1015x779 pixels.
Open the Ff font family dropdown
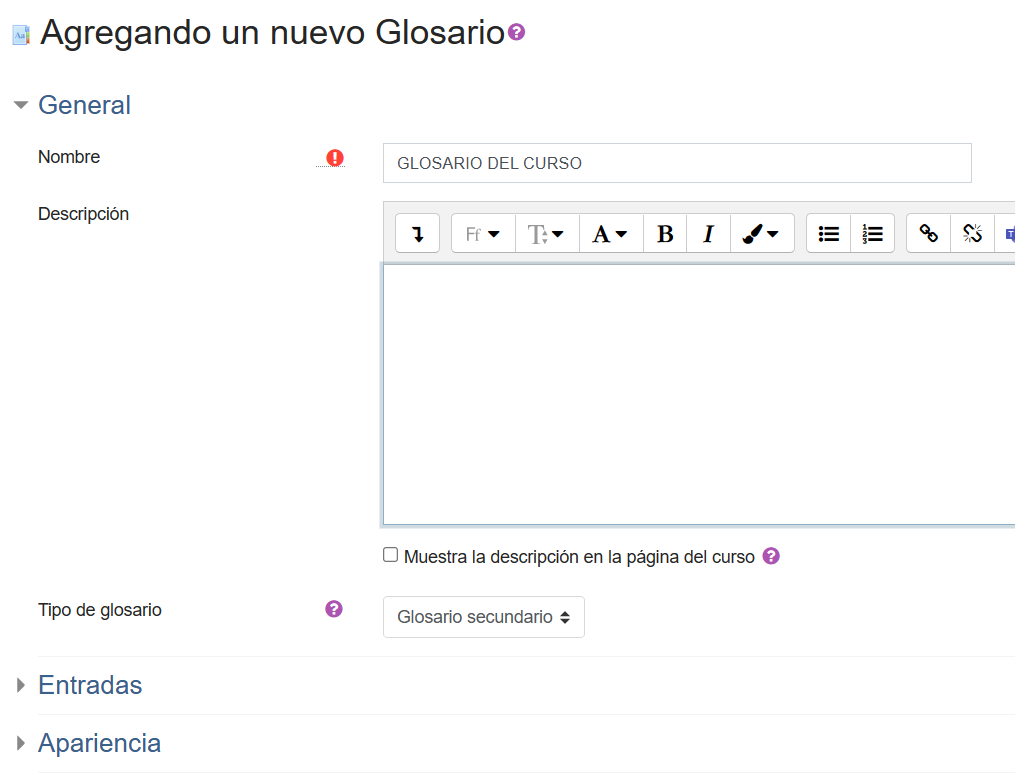click(482, 233)
